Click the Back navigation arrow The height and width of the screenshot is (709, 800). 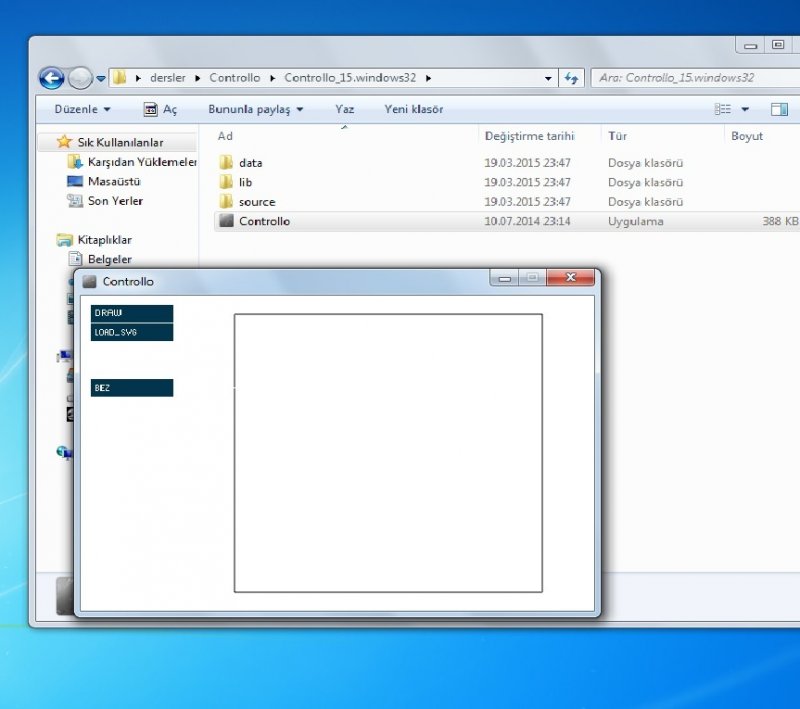(x=51, y=78)
